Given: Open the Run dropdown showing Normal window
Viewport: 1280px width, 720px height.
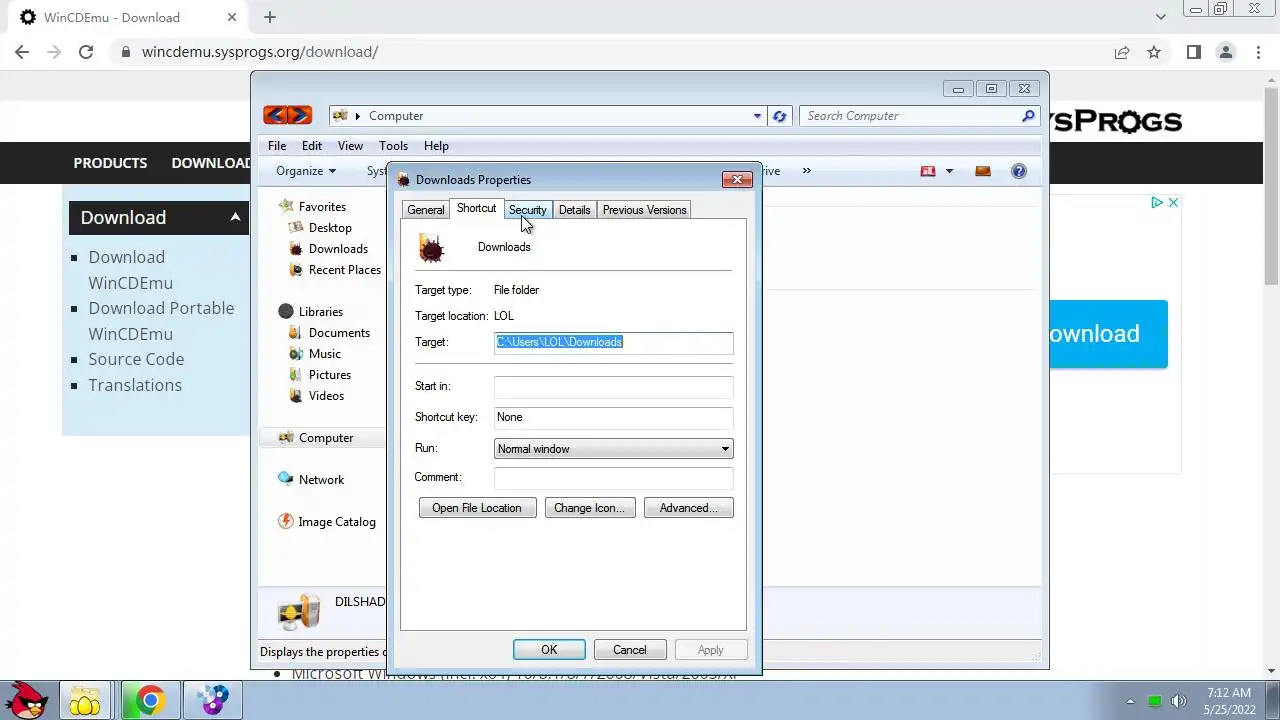Looking at the screenshot, I should click(613, 449).
